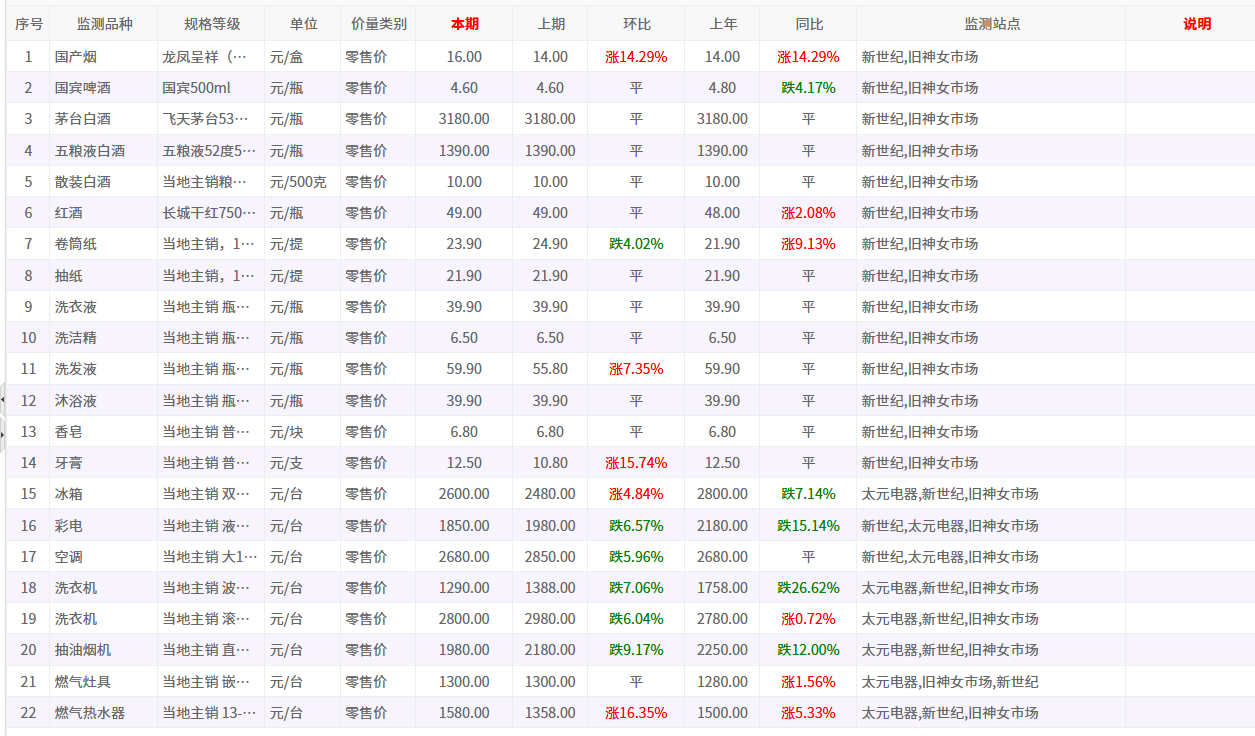Click spec cell 国宾500ml
This screenshot has height=736, width=1255.
211,88
